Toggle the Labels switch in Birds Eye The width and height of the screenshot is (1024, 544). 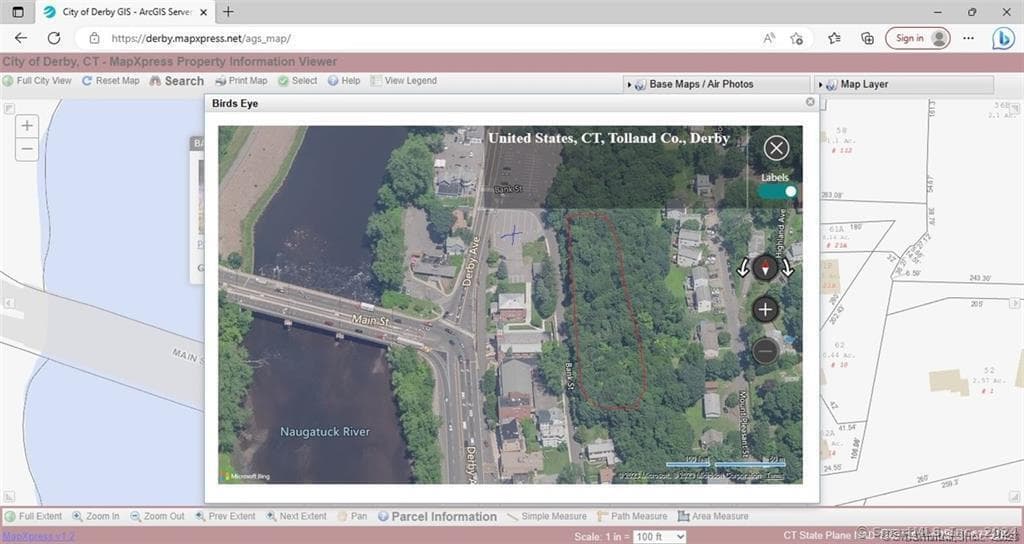pos(777,191)
